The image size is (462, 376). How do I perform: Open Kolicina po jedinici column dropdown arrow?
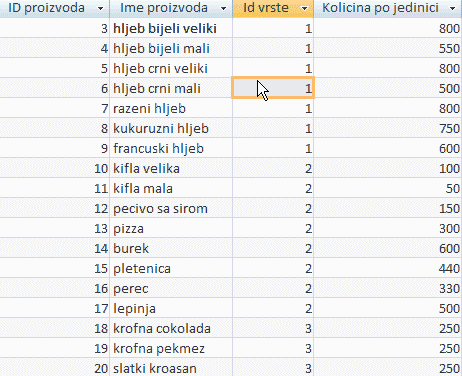(x=452, y=8)
